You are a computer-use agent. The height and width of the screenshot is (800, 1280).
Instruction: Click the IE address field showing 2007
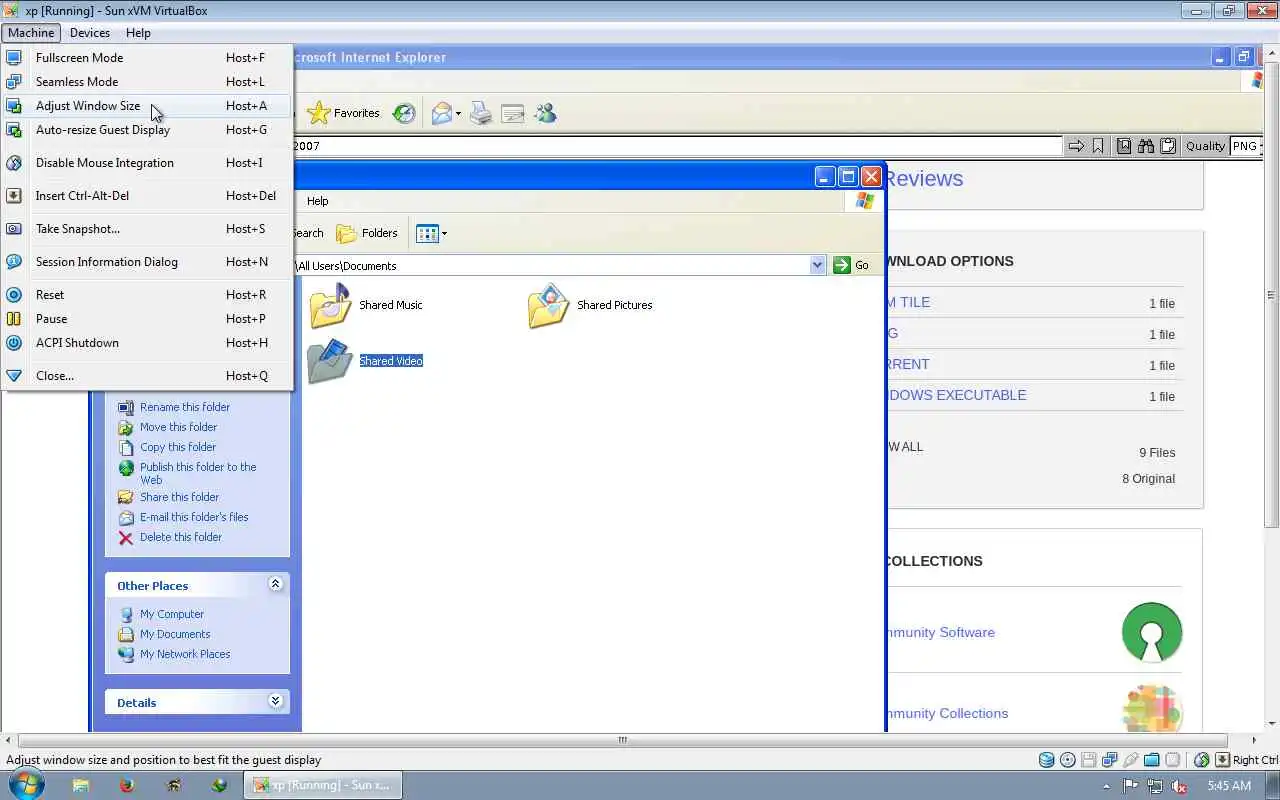676,146
